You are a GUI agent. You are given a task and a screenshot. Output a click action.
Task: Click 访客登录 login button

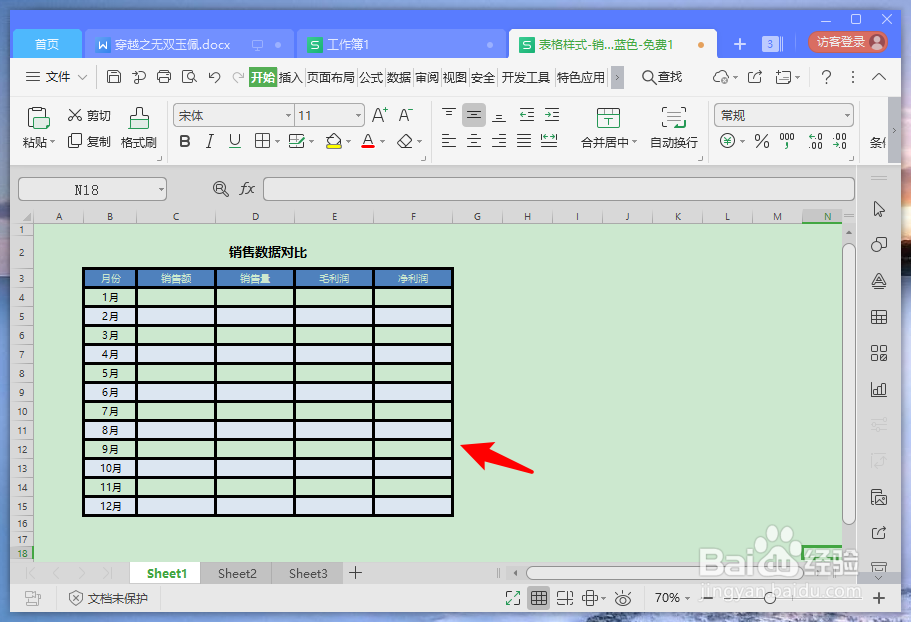point(848,42)
